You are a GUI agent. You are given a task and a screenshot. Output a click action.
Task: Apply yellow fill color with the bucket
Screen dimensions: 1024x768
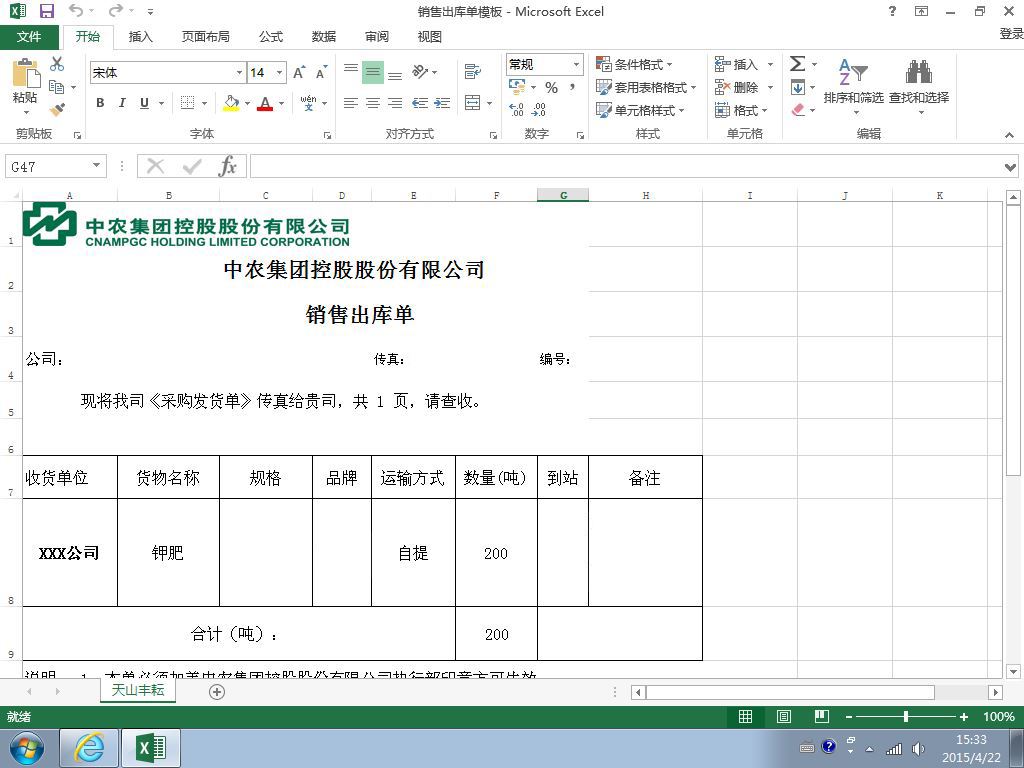(x=231, y=103)
